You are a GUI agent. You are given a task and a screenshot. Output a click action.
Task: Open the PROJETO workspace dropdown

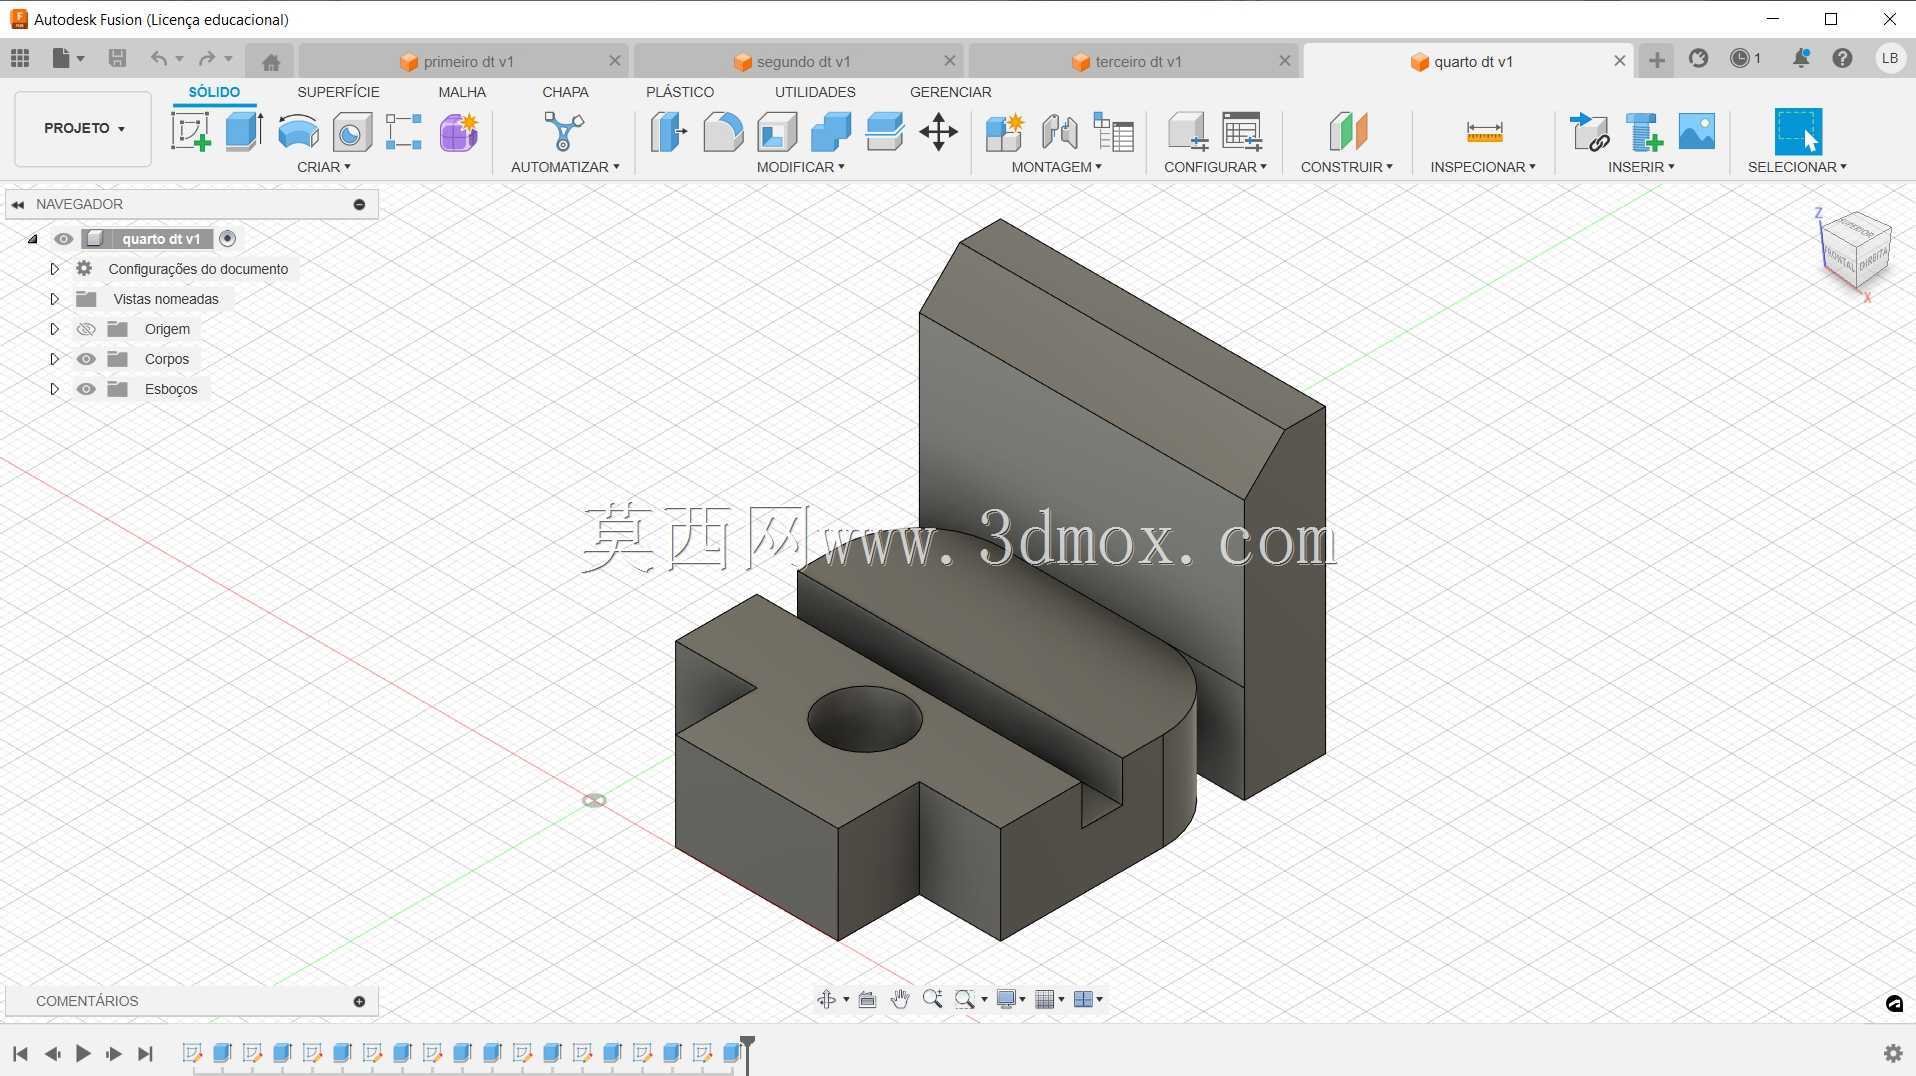pyautogui.click(x=83, y=129)
